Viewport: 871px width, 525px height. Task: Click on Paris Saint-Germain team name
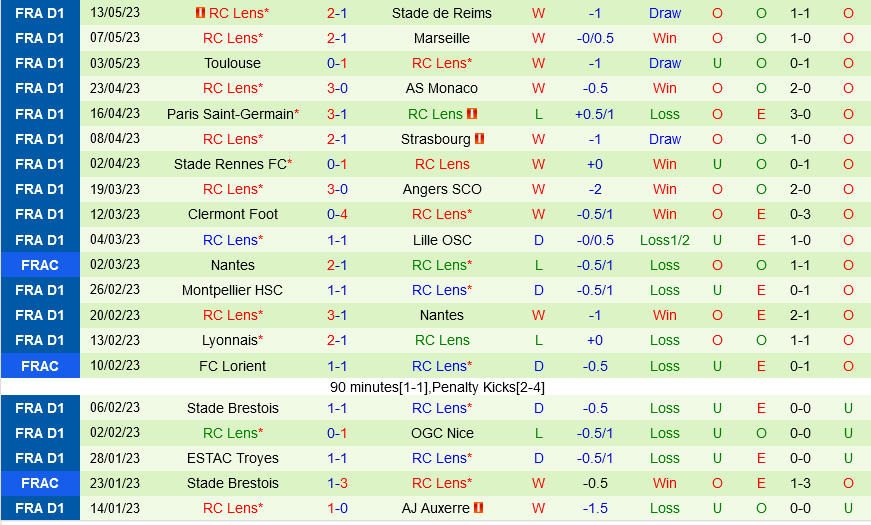(230, 114)
